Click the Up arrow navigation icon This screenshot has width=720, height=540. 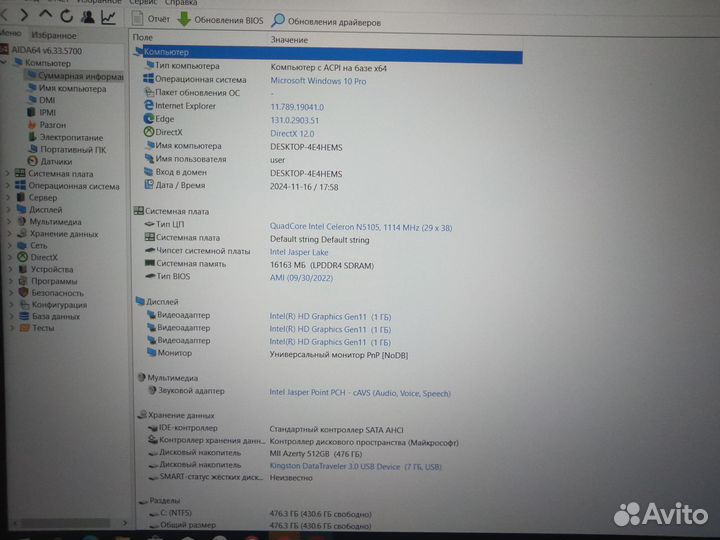coord(45,16)
